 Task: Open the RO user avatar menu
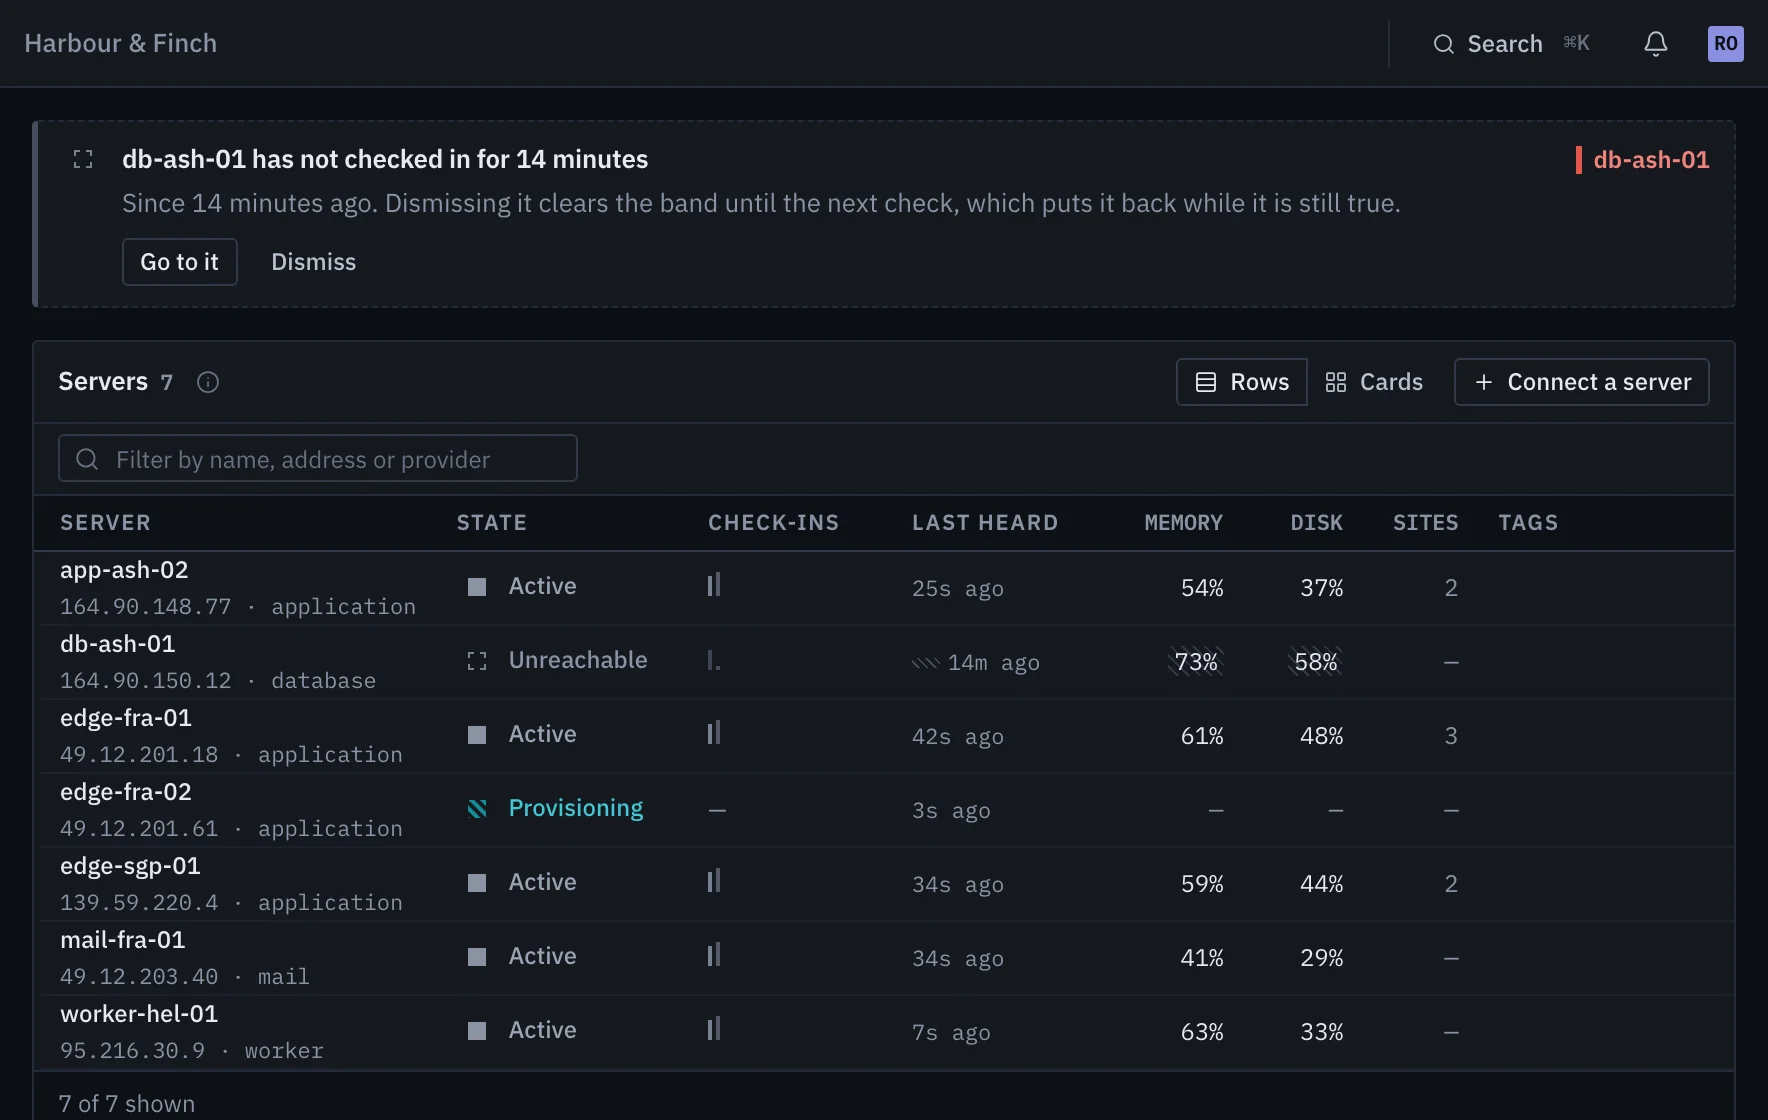point(1725,44)
